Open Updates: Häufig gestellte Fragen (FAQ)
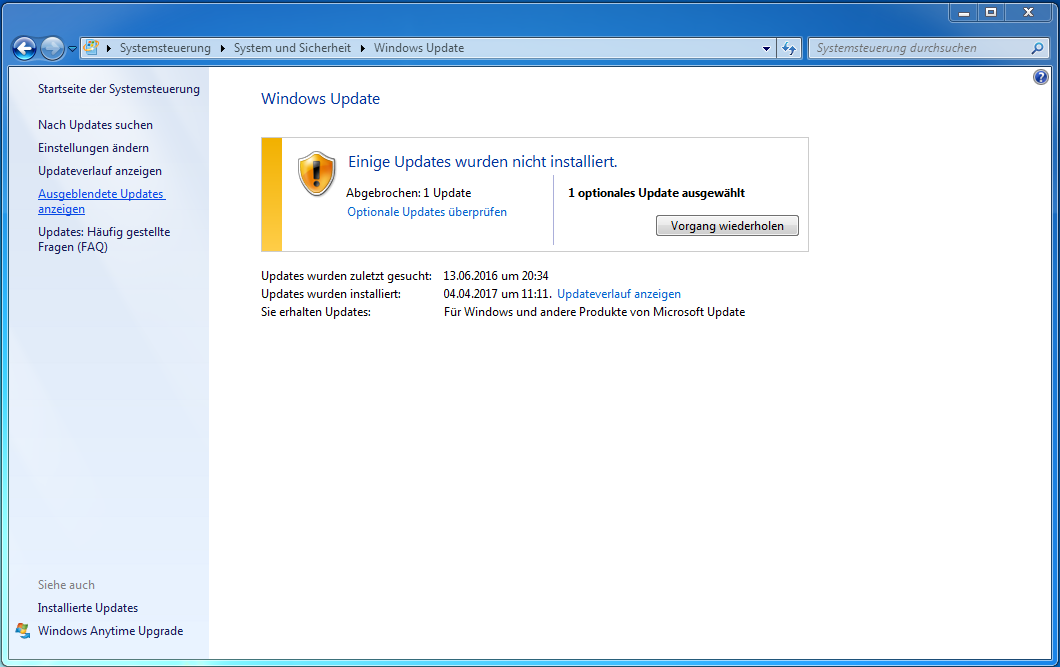The width and height of the screenshot is (1060, 667). (x=104, y=239)
